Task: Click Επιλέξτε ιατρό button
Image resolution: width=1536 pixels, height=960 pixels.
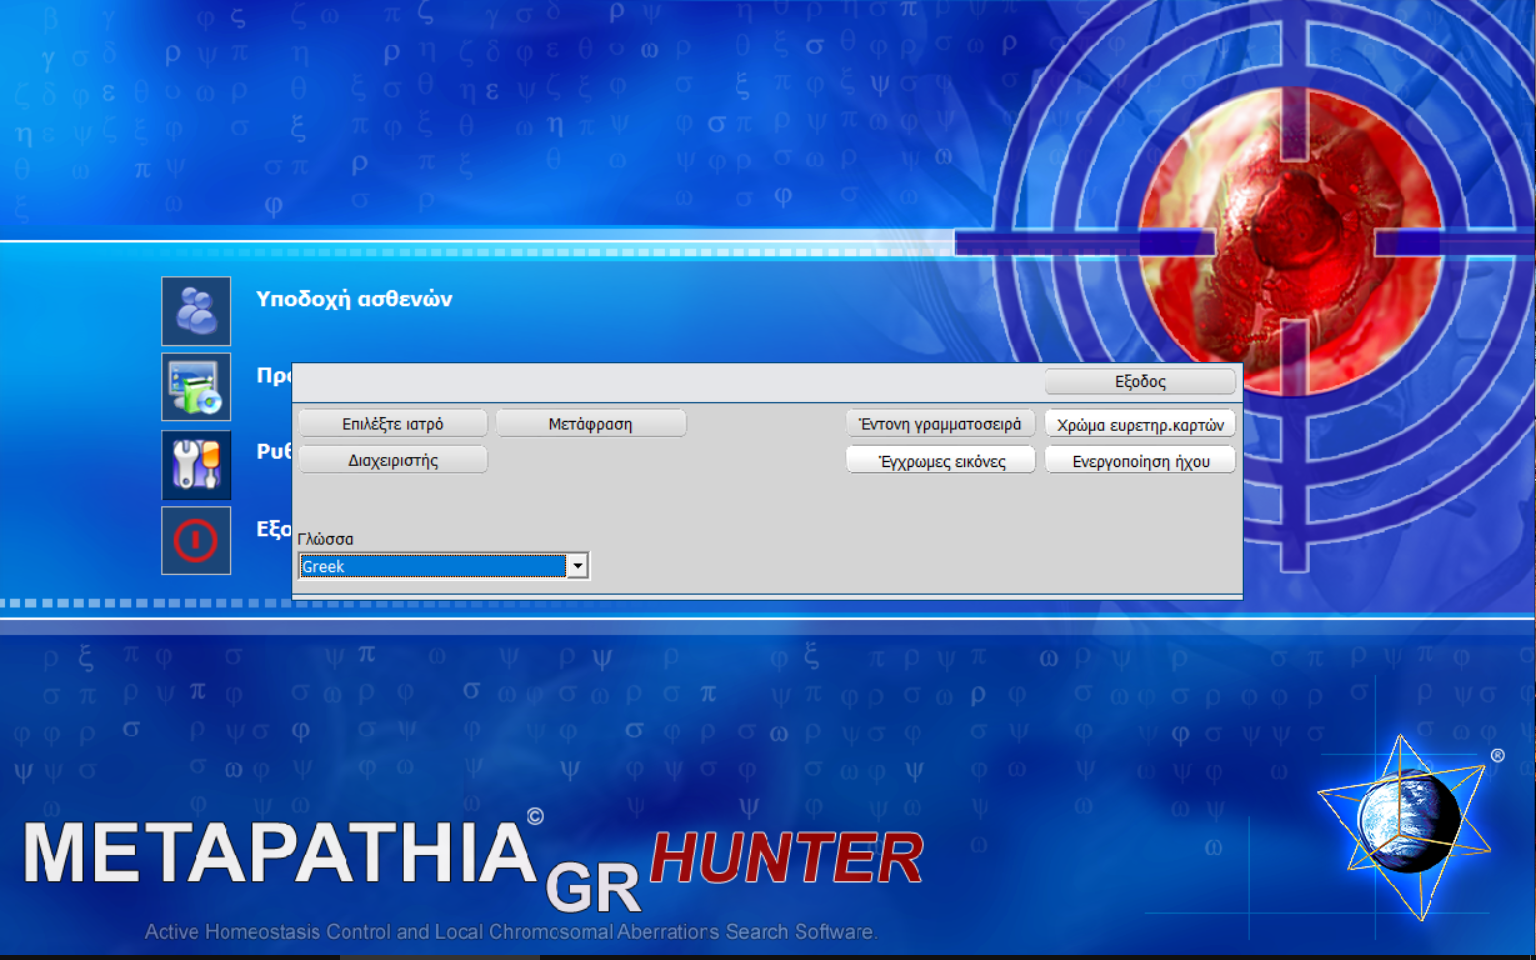Action: 393,424
